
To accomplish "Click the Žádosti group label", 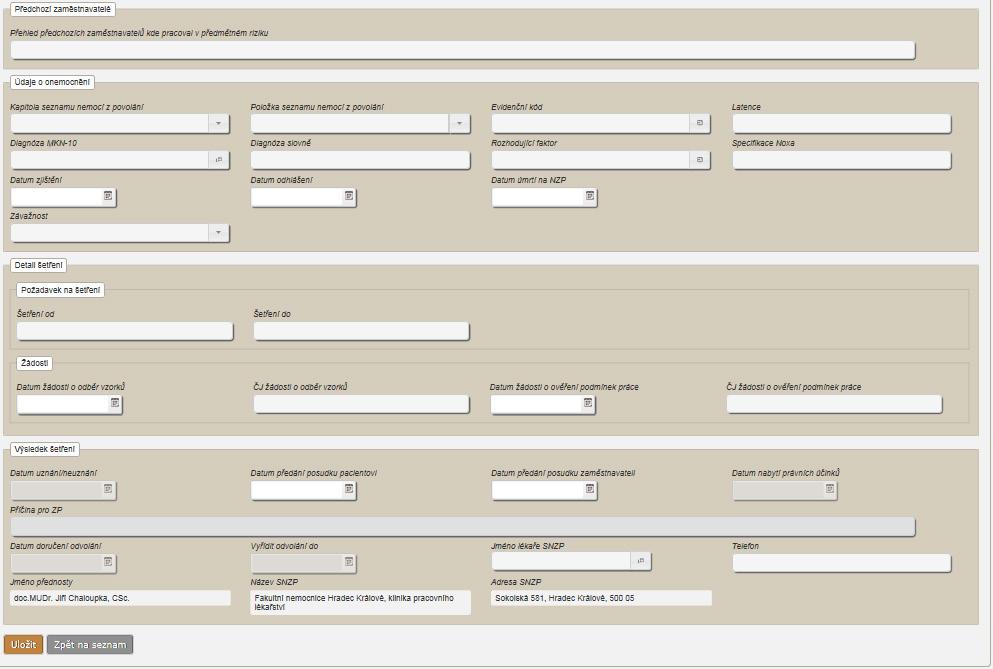I will pos(34,363).
